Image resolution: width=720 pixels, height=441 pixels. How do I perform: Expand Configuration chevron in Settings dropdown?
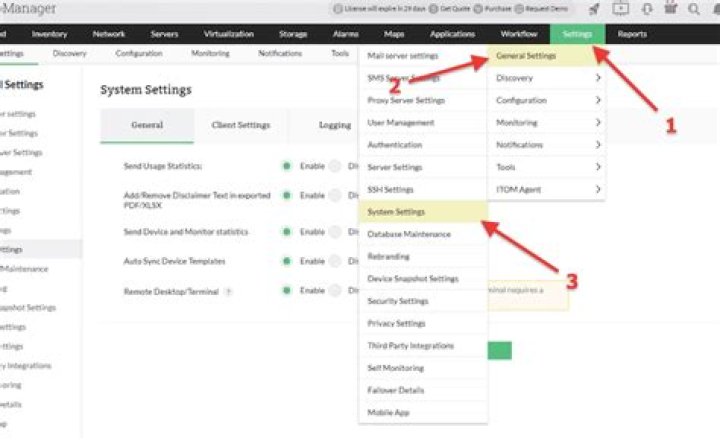coord(598,100)
